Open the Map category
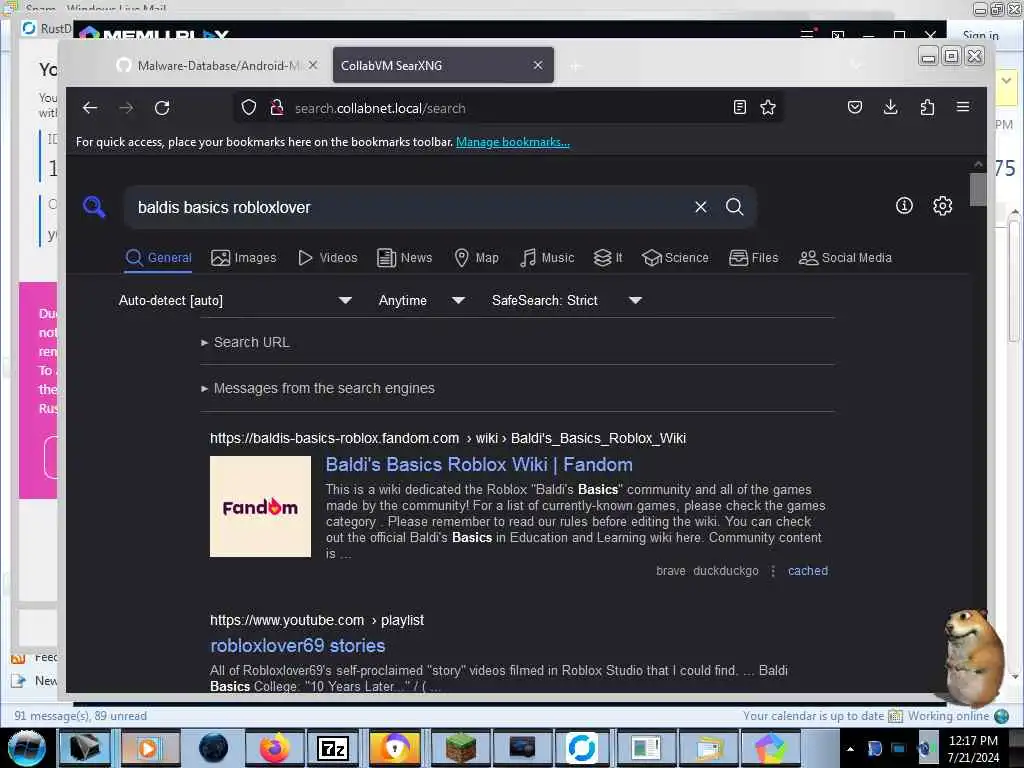This screenshot has width=1024, height=768. pos(476,258)
